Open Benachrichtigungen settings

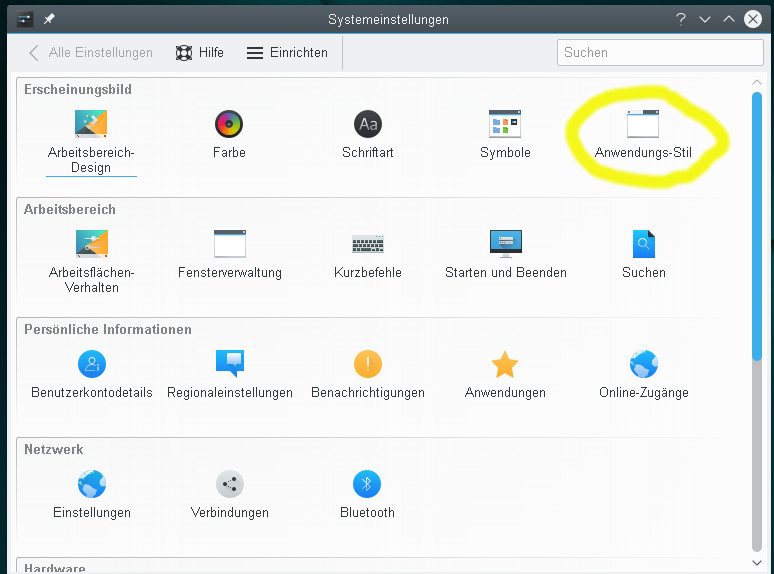click(368, 375)
